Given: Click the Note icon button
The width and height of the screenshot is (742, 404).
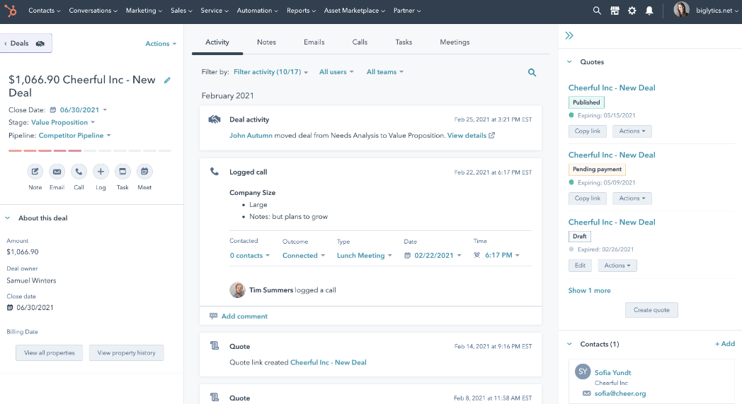Looking at the screenshot, I should 35,171.
